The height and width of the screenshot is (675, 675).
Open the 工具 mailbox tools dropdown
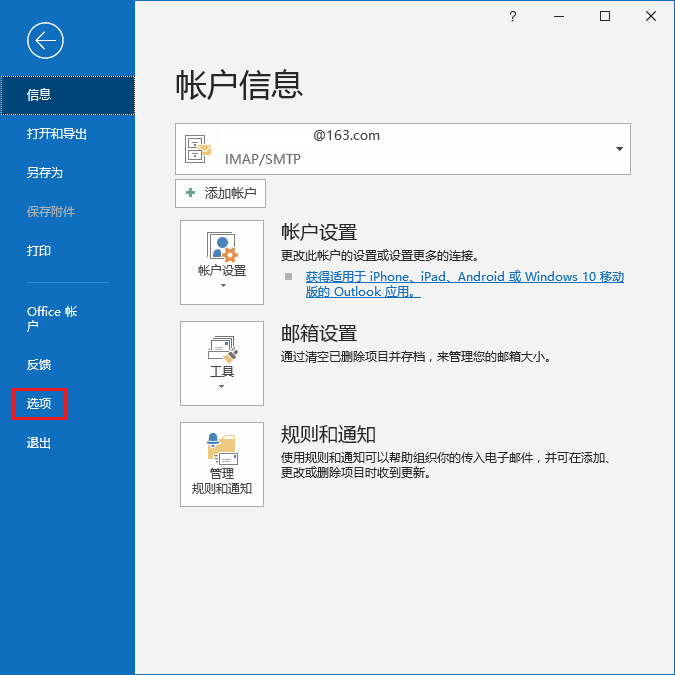222,363
